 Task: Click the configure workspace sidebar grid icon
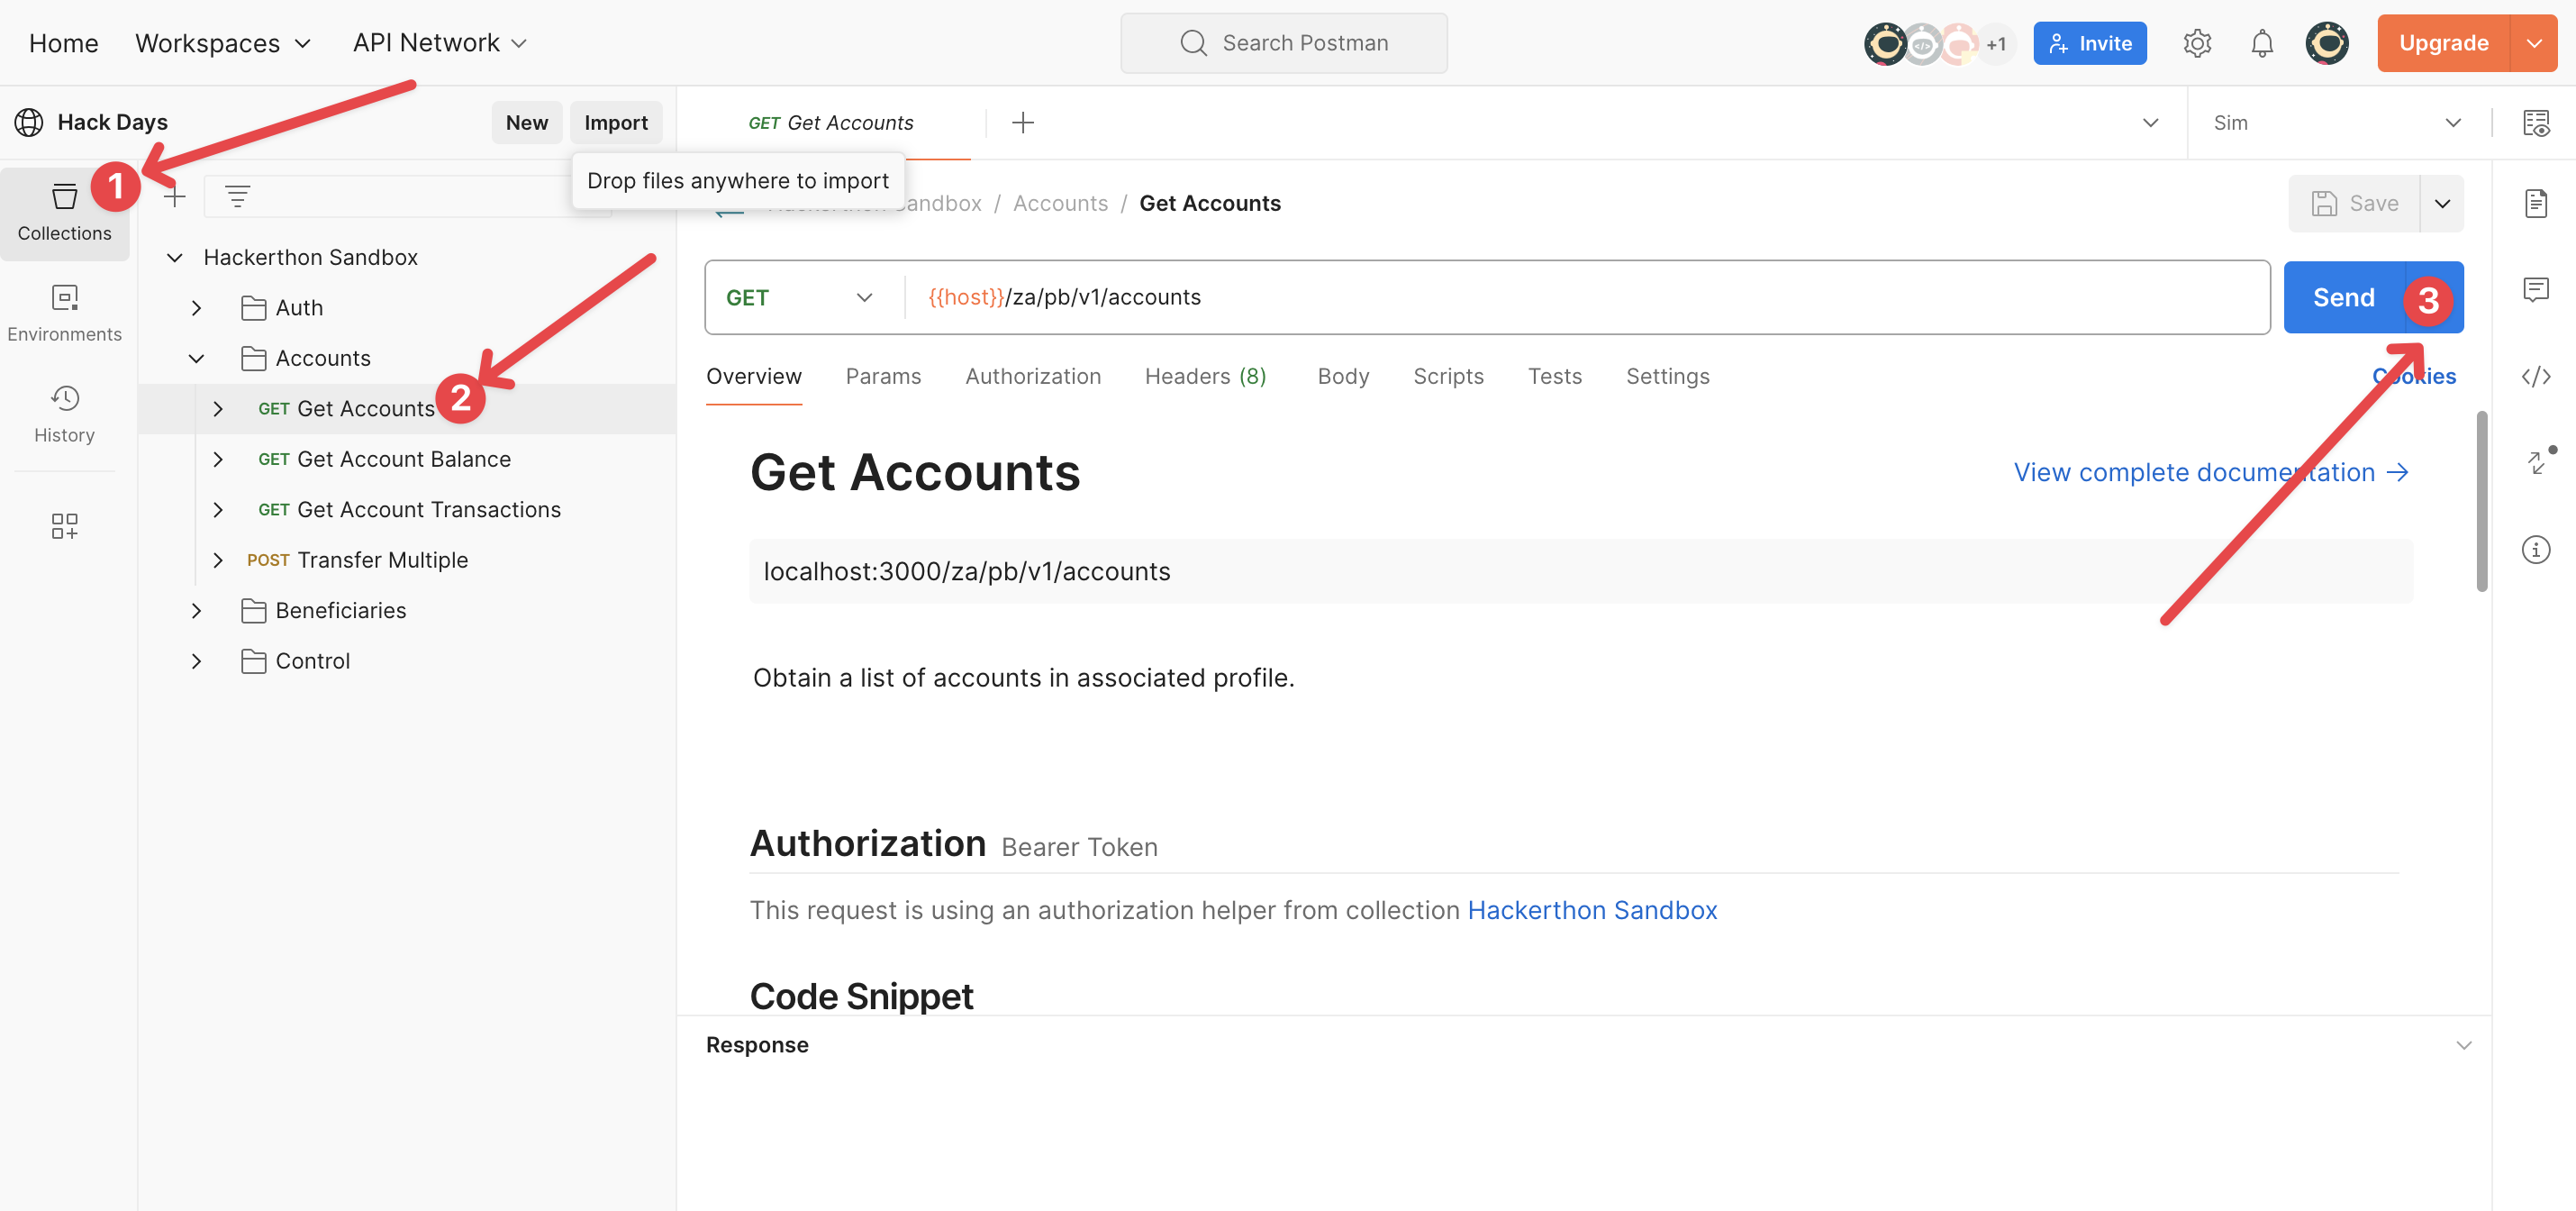[x=64, y=525]
